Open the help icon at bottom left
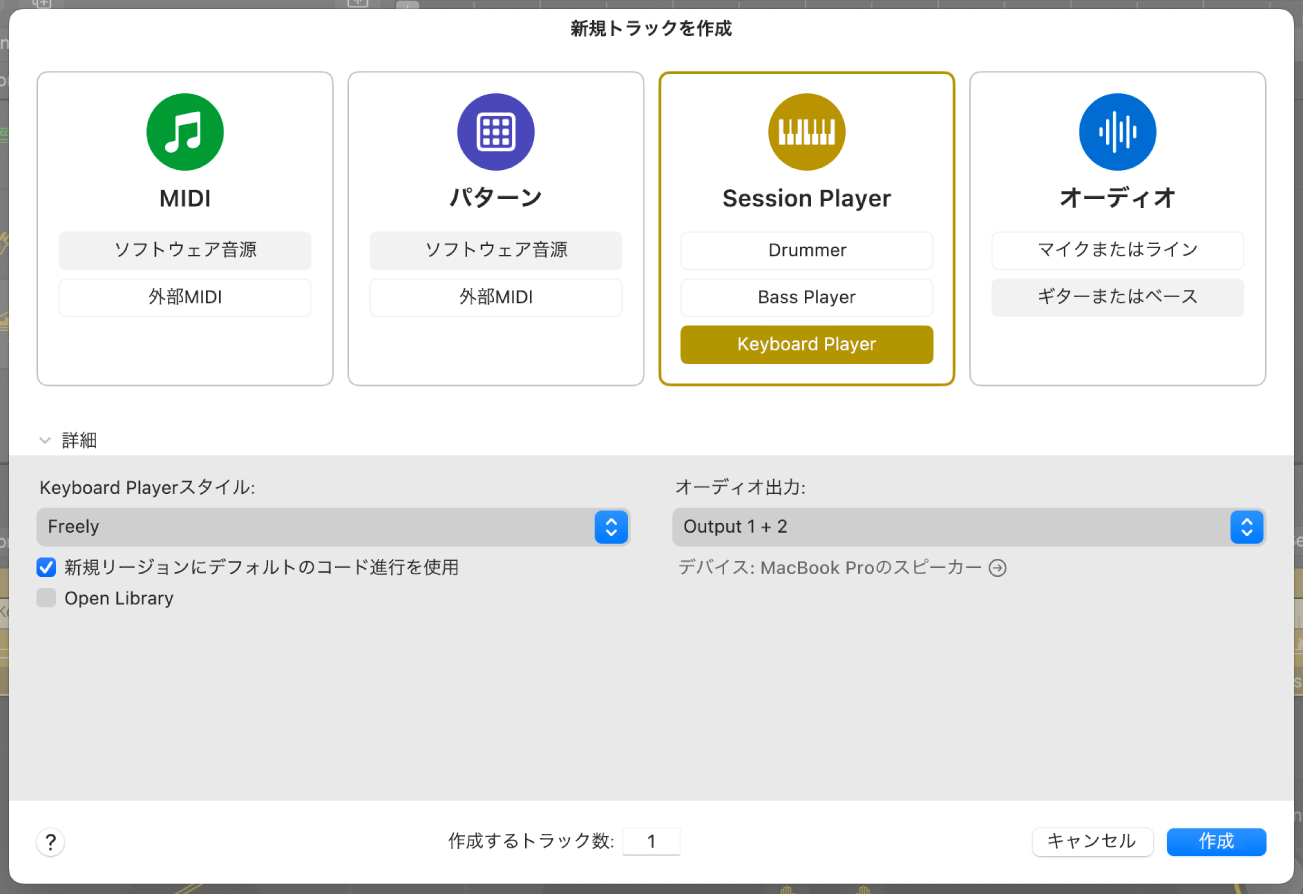This screenshot has width=1303, height=896. point(50,841)
